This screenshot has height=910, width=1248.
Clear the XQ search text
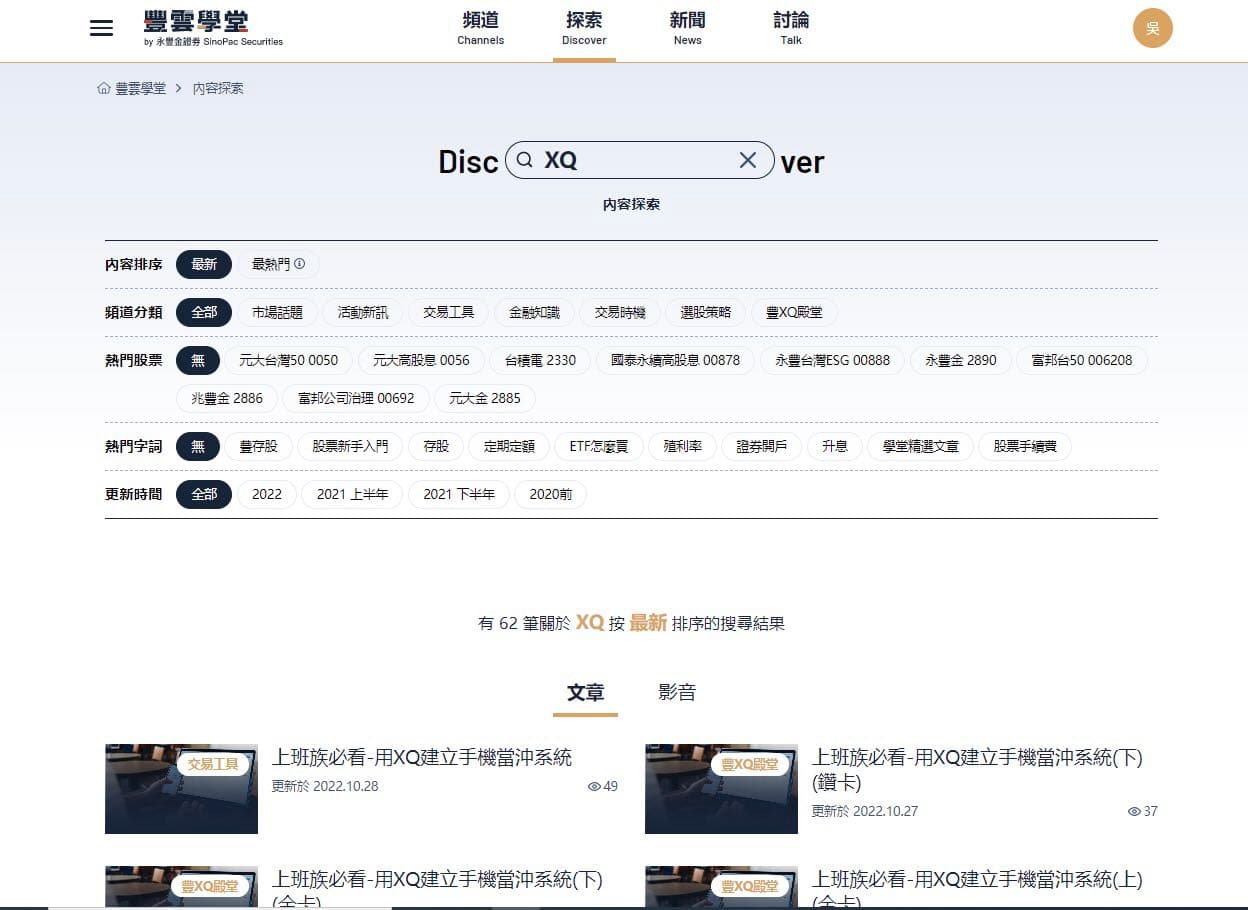point(747,160)
